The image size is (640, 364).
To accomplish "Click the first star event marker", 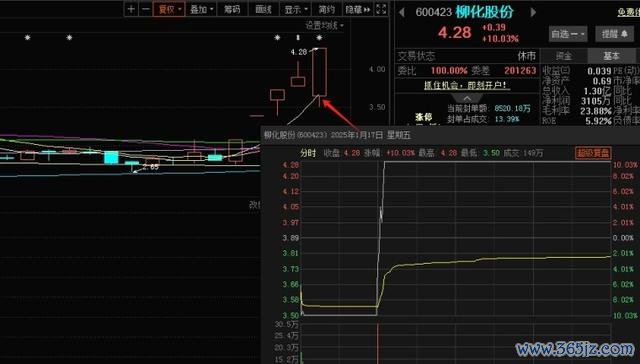I will click(x=27, y=38).
